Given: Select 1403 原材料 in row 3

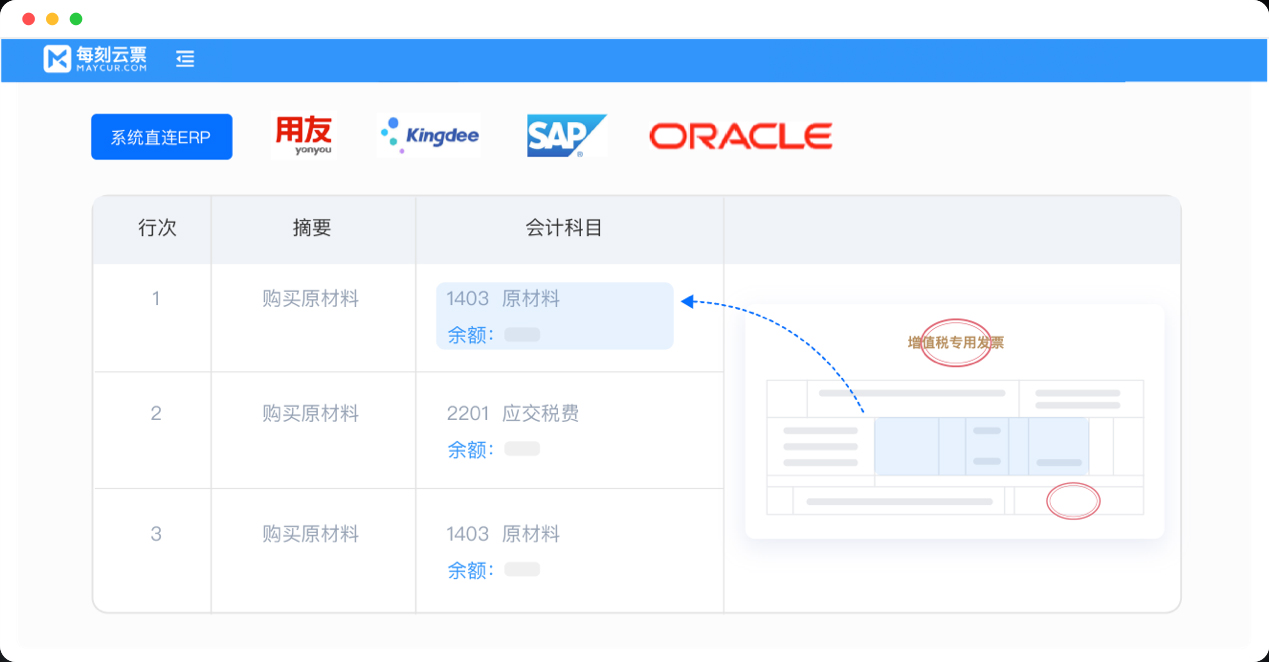Looking at the screenshot, I should pyautogui.click(x=502, y=534).
